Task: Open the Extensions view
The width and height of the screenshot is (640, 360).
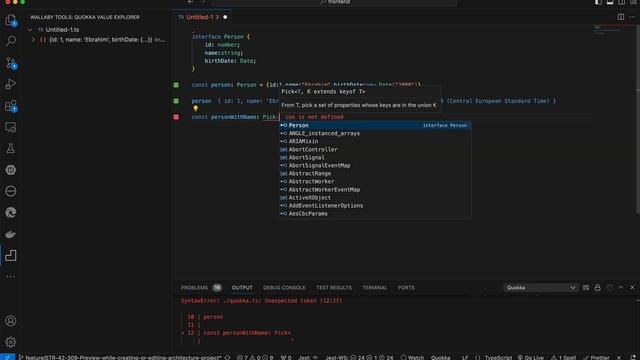Action: tap(11, 106)
